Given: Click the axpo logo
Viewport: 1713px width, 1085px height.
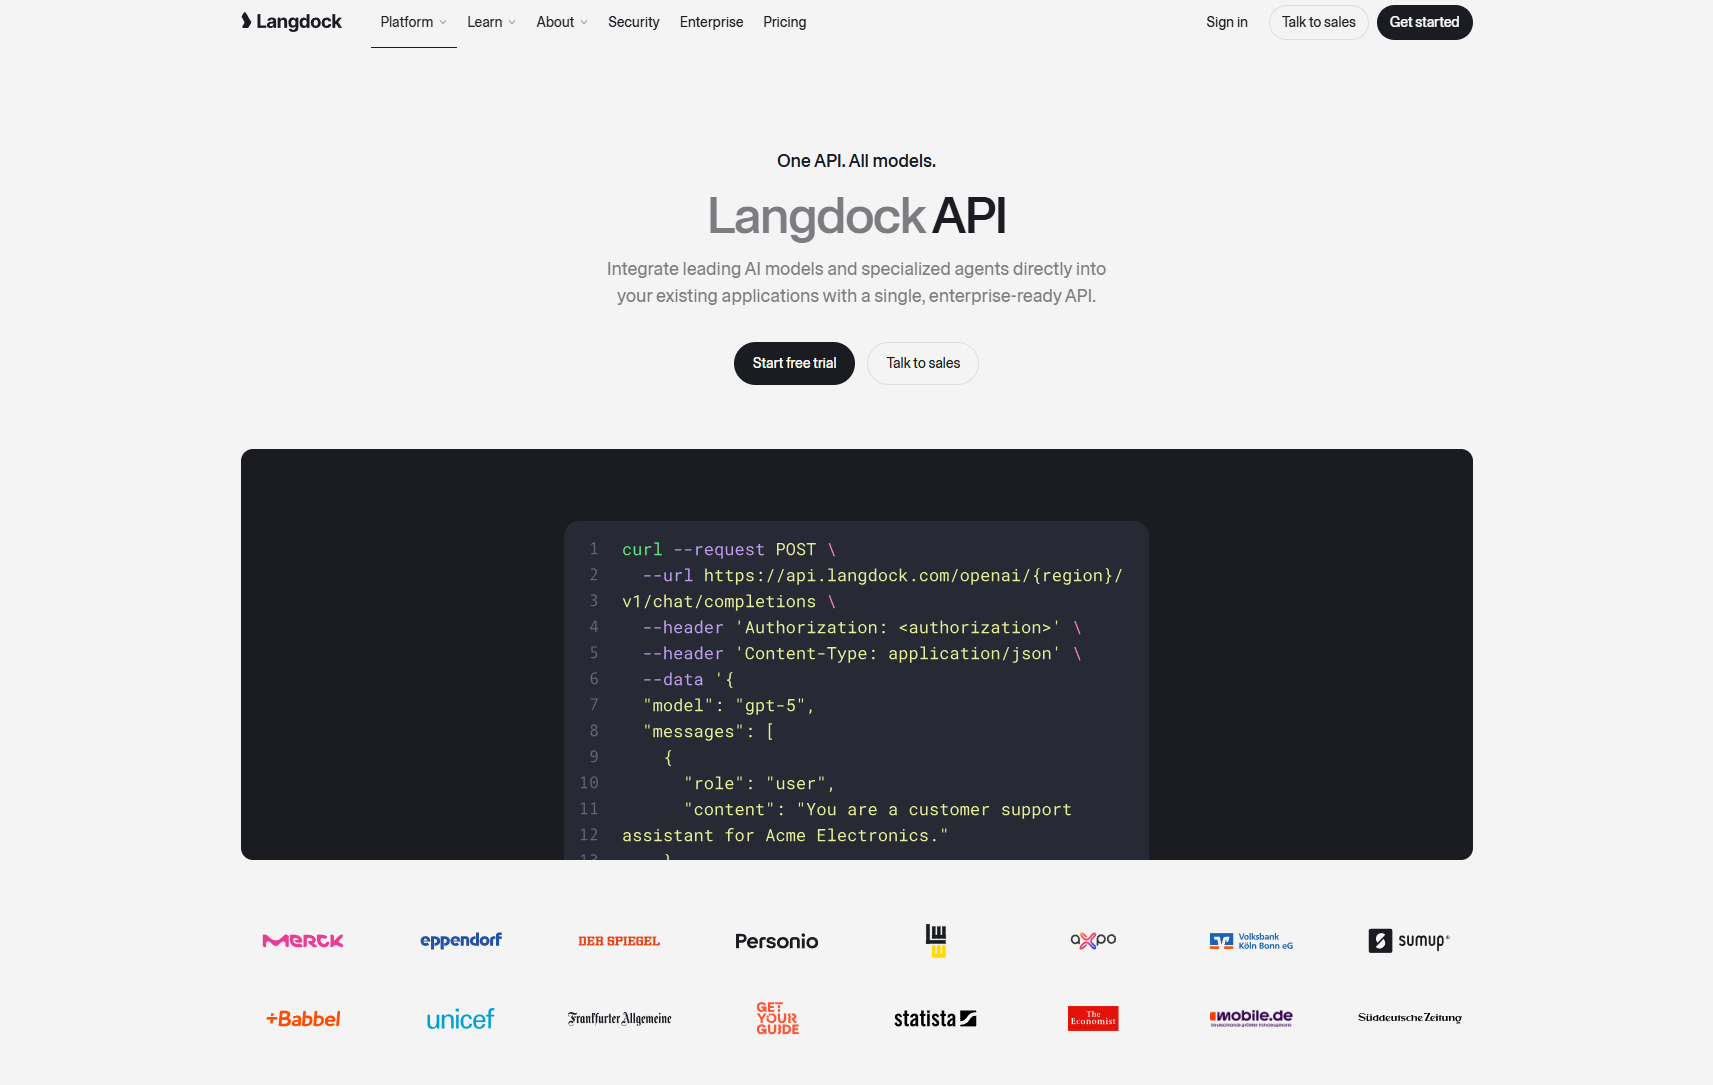Looking at the screenshot, I should [1093, 940].
